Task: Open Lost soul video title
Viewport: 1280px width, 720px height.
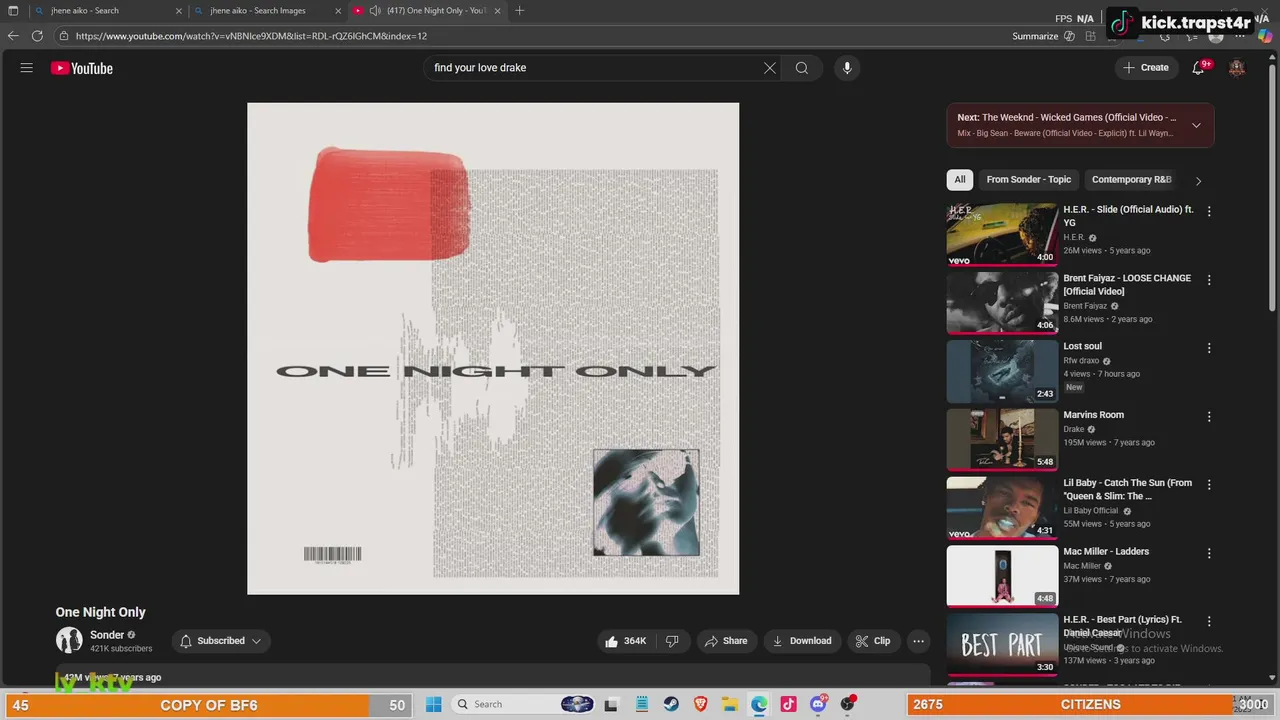Action: tap(1082, 347)
